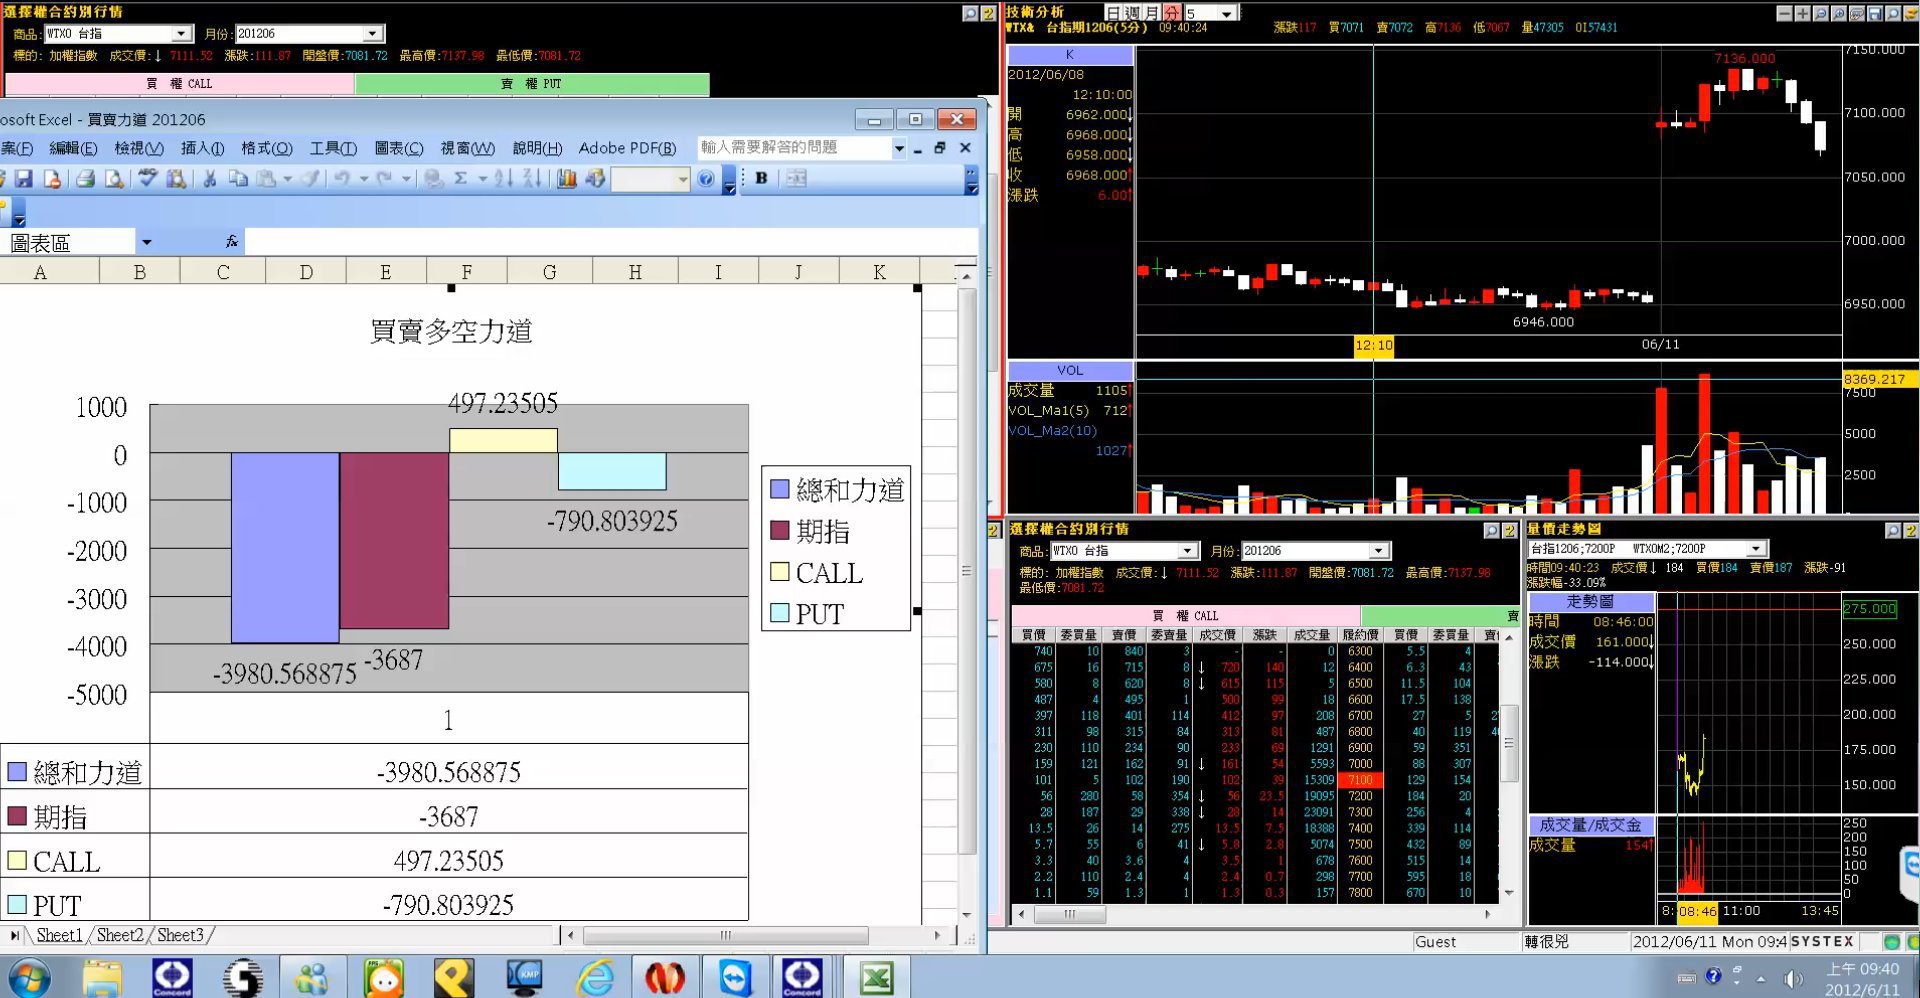Click the Sort Descending icon
This screenshot has height=998, width=1920.
coord(532,179)
